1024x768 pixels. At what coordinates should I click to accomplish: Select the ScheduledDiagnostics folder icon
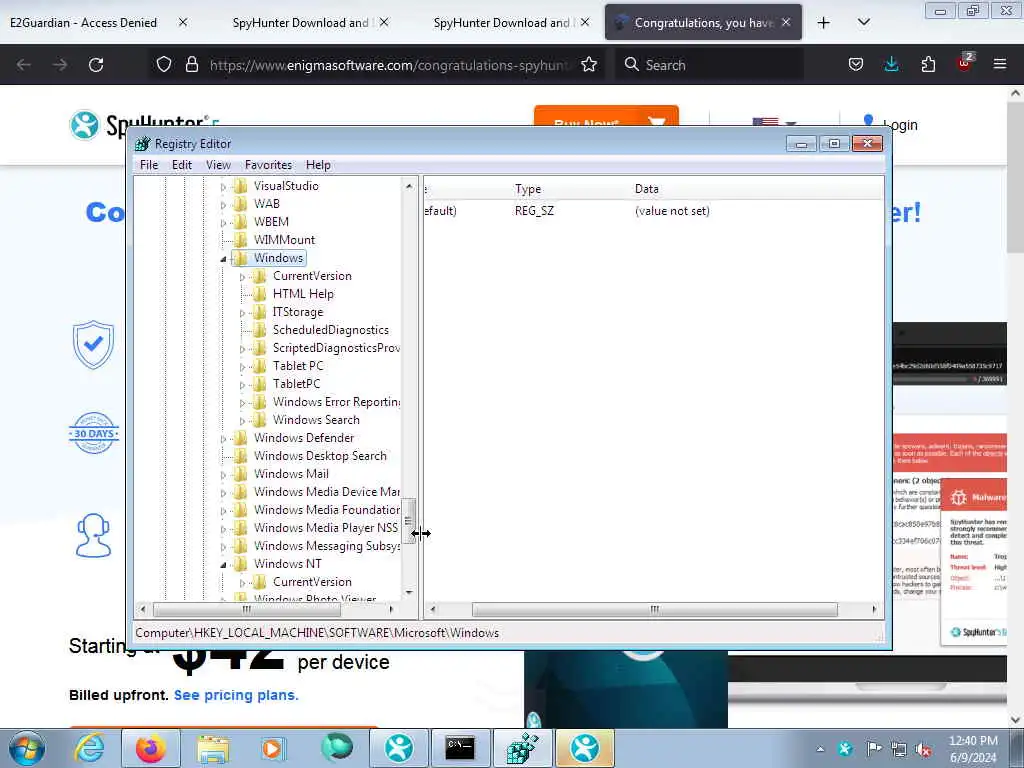tap(260, 330)
